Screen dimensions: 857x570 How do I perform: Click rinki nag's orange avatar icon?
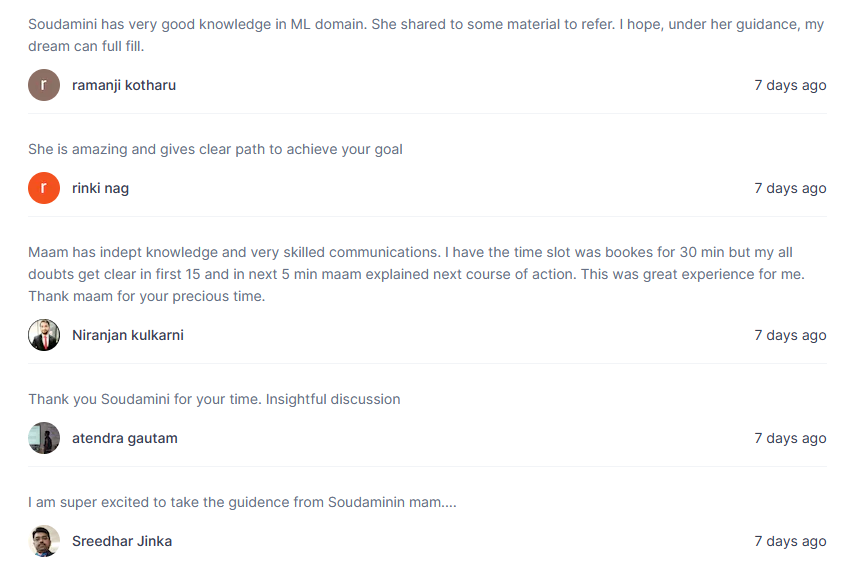click(44, 188)
